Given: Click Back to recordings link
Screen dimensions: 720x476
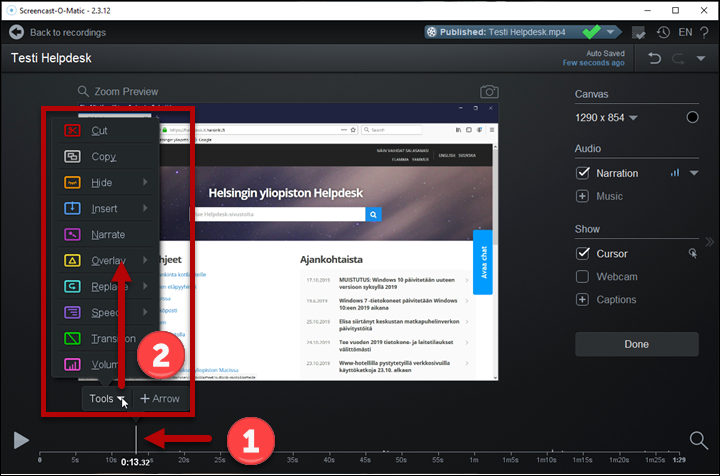Looking at the screenshot, I should coord(68,33).
